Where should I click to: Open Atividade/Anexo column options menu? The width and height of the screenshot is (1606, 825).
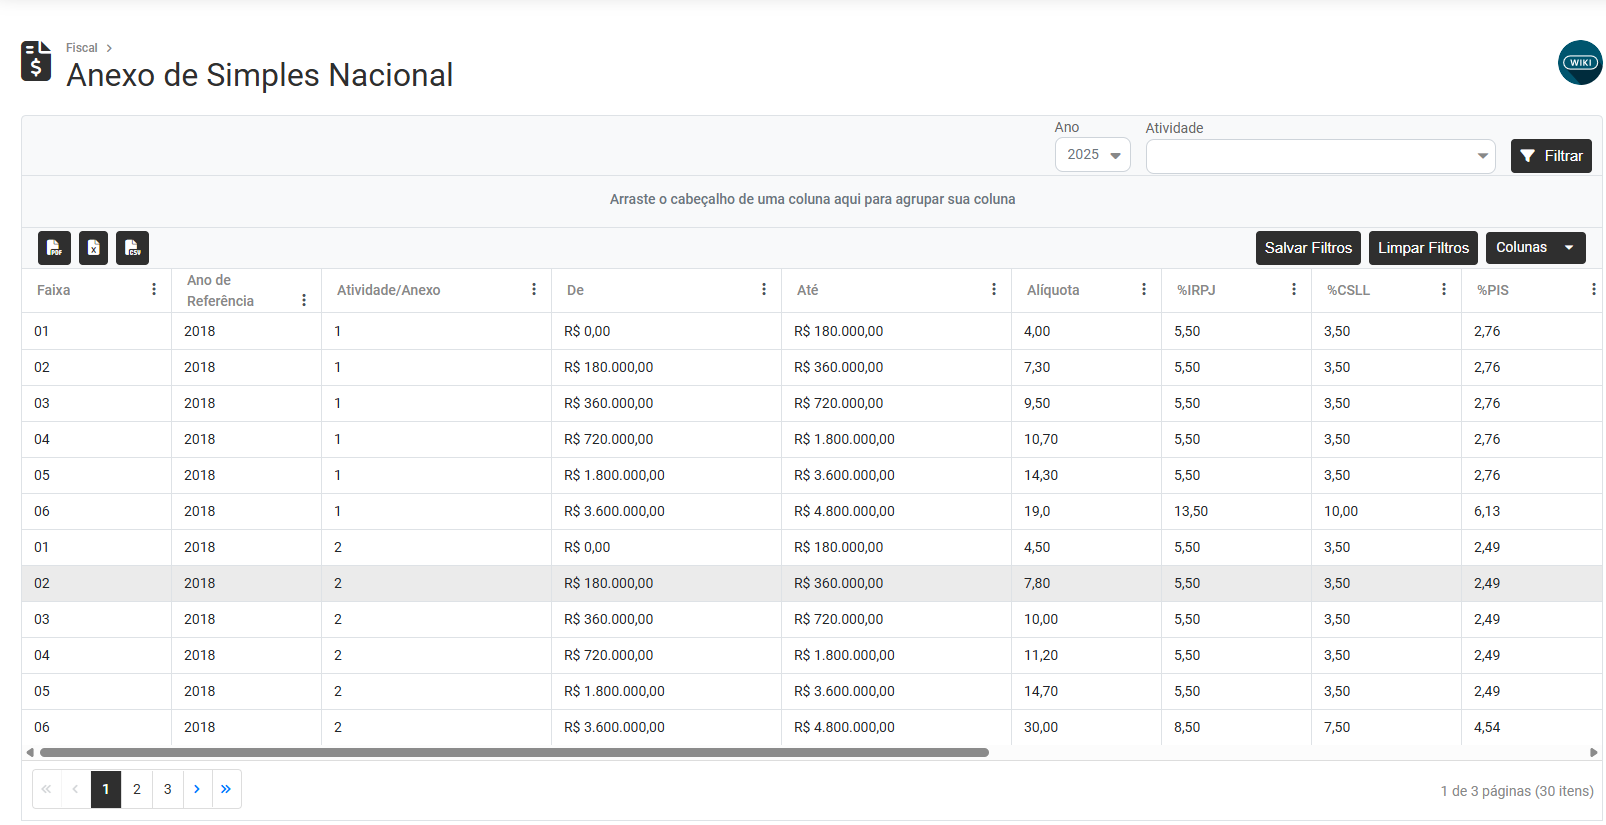point(534,289)
